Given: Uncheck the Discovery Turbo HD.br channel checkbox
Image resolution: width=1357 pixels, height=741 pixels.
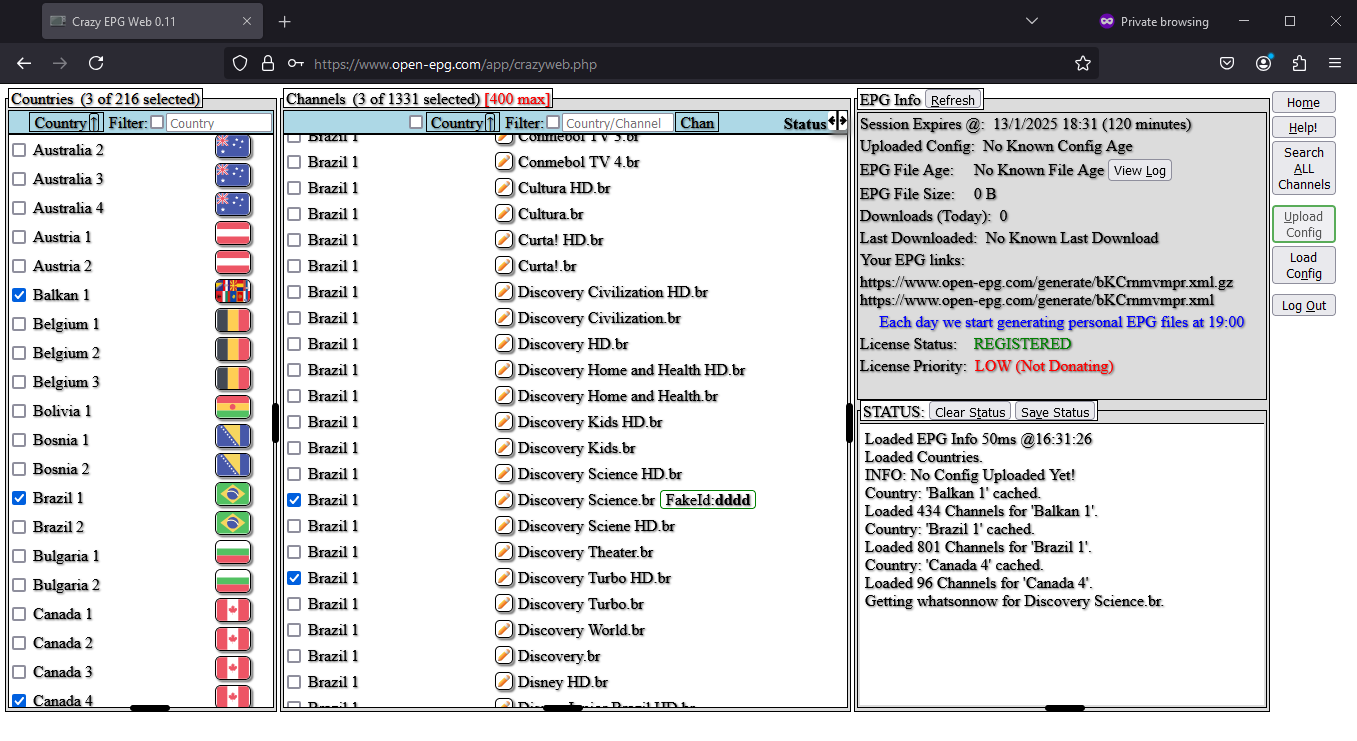Looking at the screenshot, I should [294, 578].
